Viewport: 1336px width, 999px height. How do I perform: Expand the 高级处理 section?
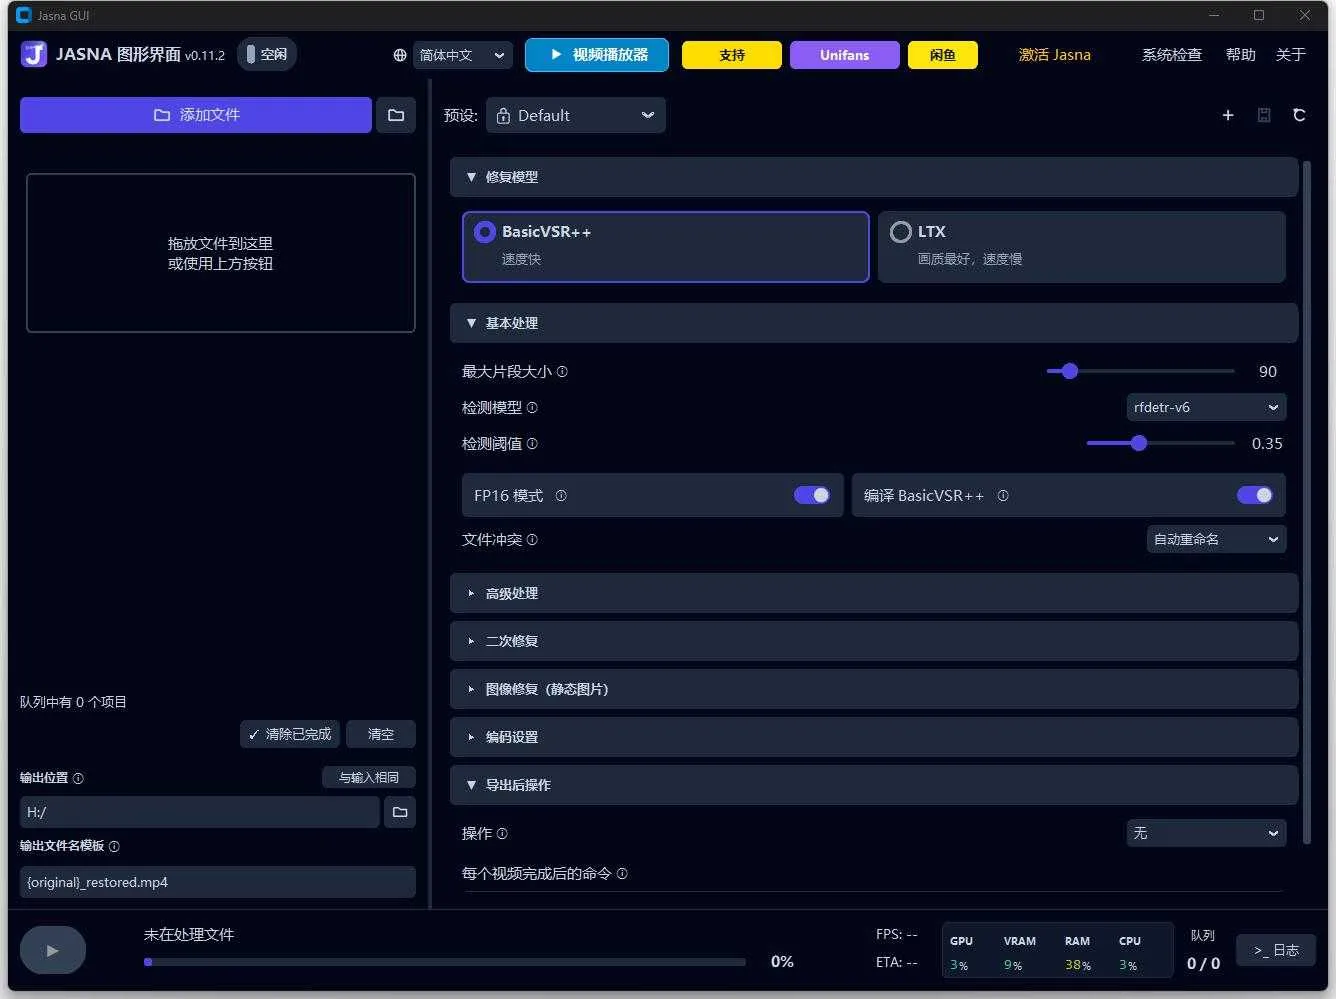874,594
